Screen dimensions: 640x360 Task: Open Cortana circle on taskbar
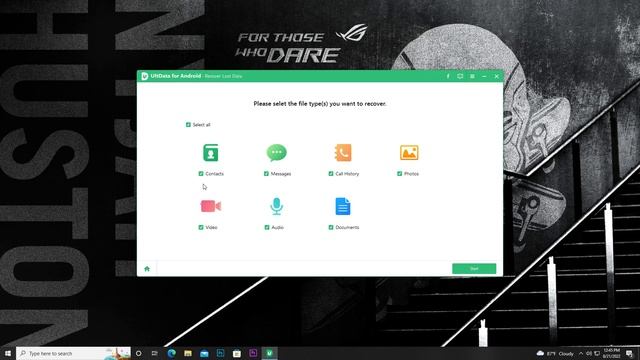[x=138, y=353]
